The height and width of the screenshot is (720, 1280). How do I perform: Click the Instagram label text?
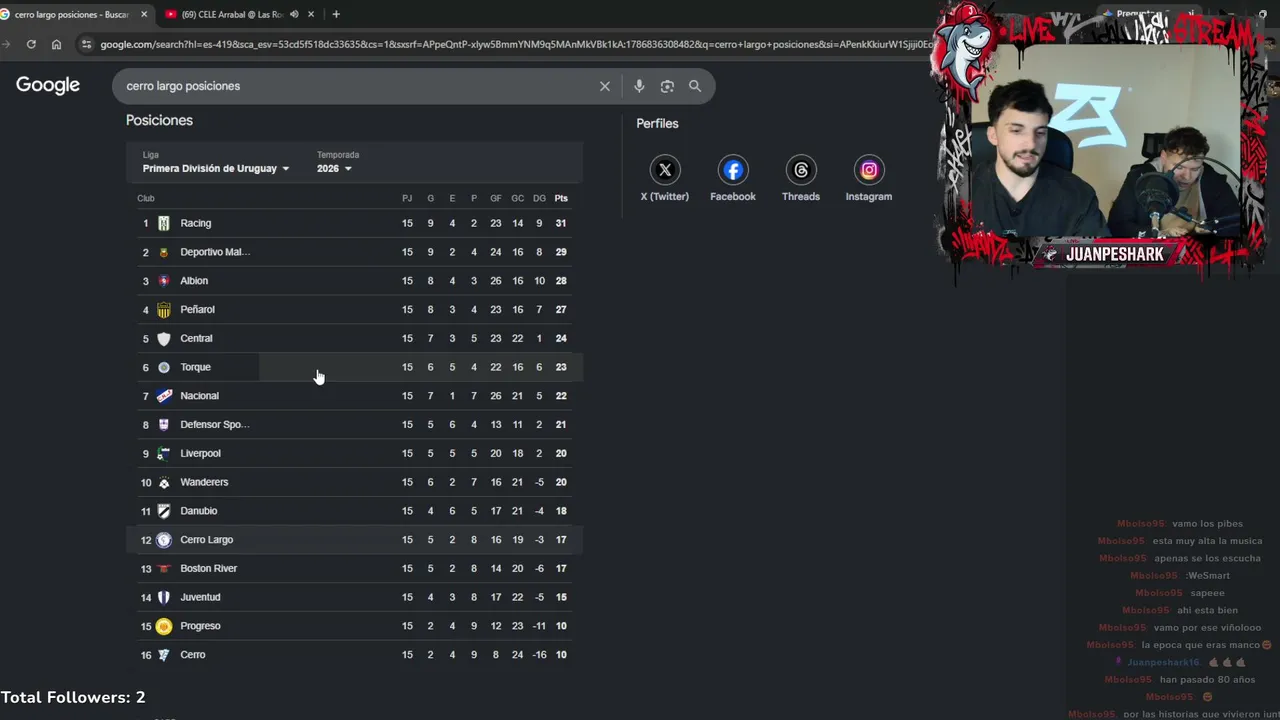point(869,196)
